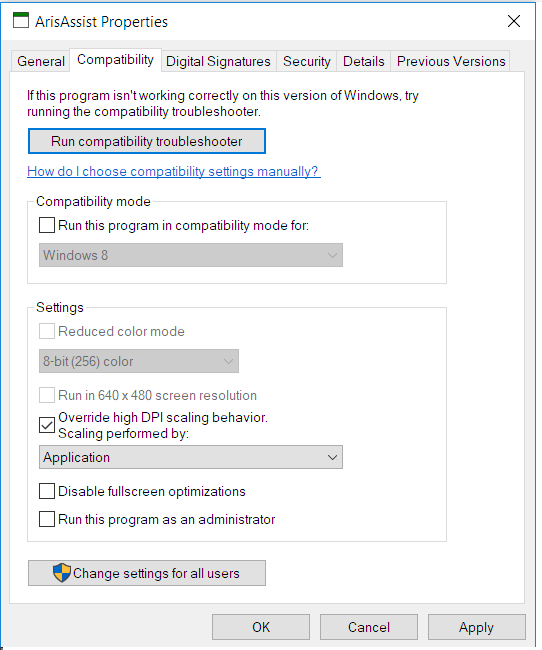Switch to the General tab
Image resolution: width=542 pixels, height=650 pixels.
click(x=41, y=61)
